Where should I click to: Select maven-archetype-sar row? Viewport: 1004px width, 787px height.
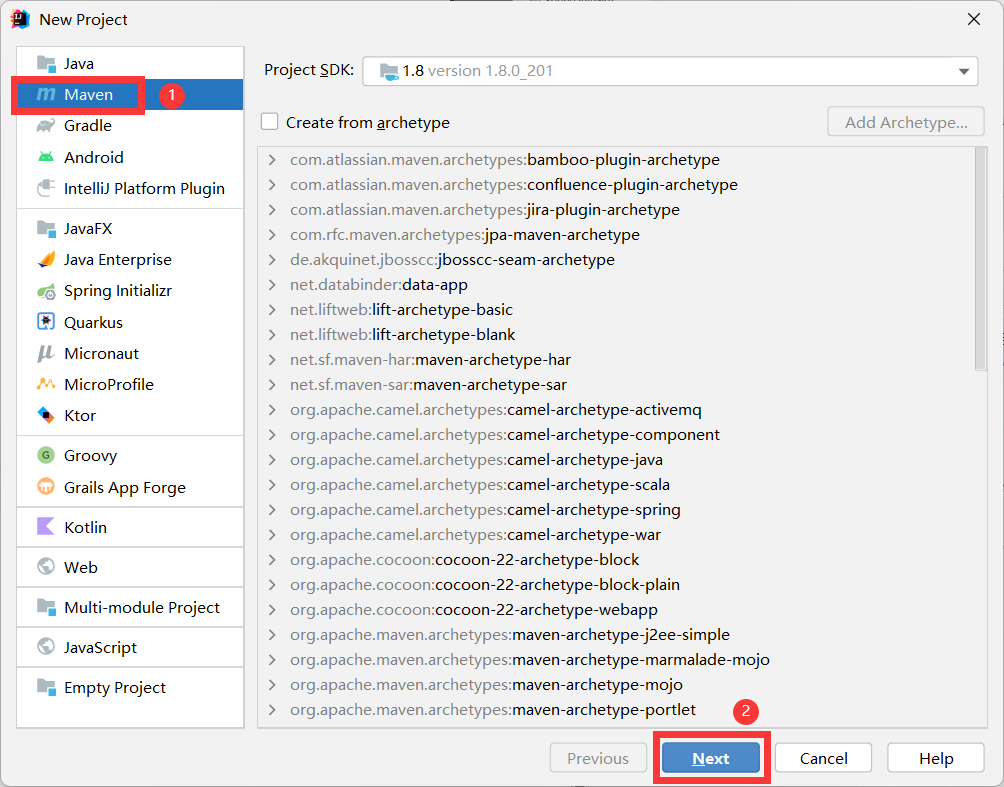click(617, 384)
